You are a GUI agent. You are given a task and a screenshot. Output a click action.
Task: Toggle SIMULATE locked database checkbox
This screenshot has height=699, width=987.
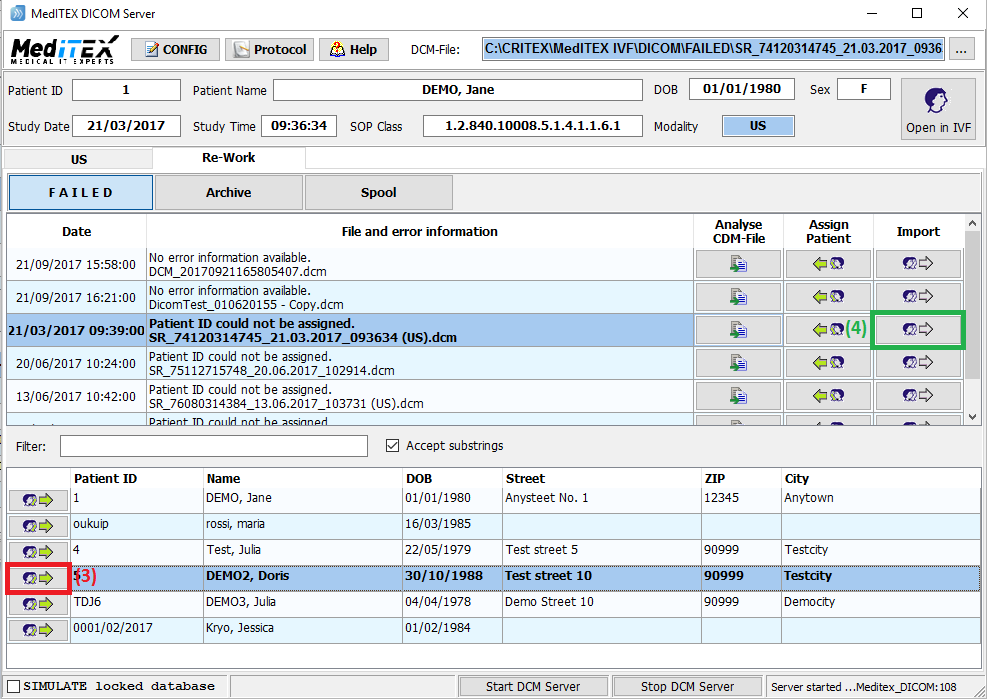click(13, 686)
